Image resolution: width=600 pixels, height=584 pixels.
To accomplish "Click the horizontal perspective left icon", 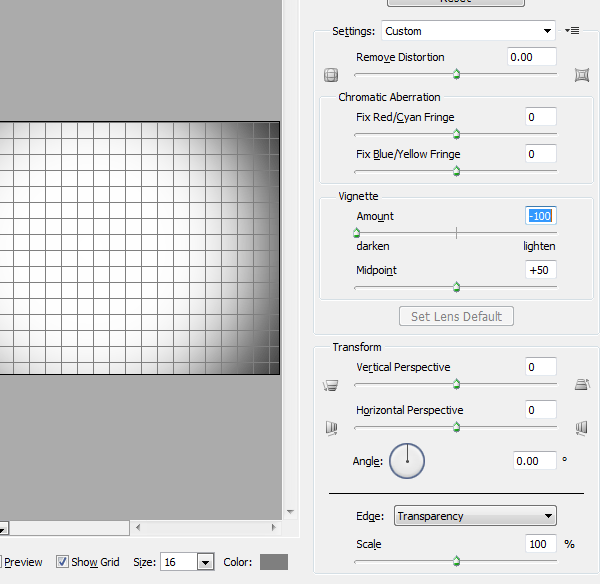I will click(331, 428).
